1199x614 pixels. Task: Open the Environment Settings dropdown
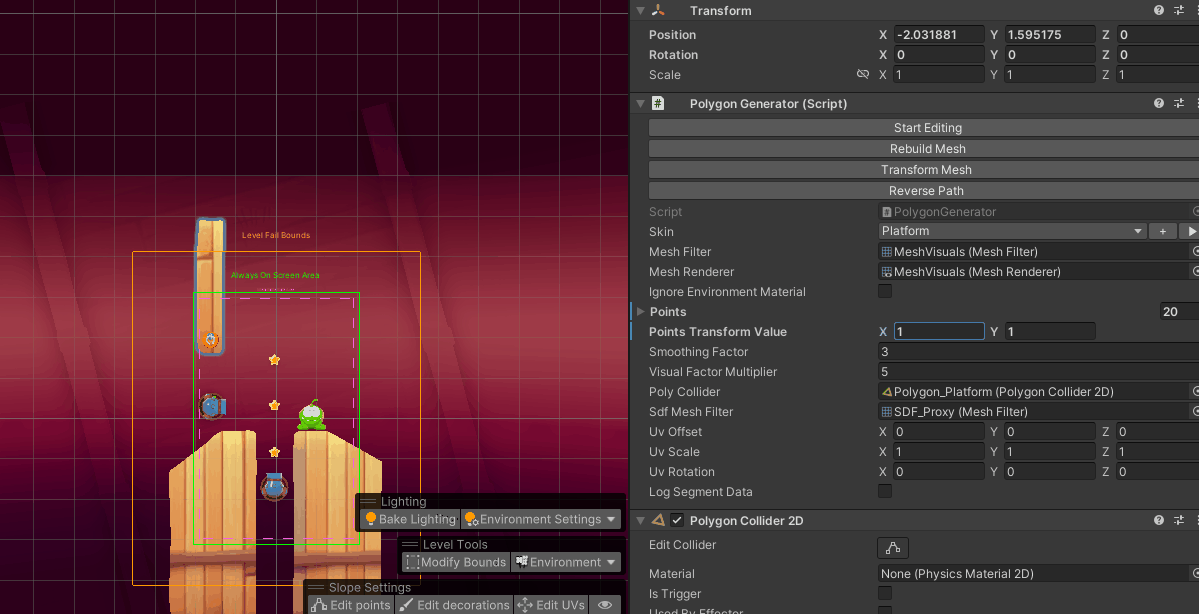tap(540, 519)
